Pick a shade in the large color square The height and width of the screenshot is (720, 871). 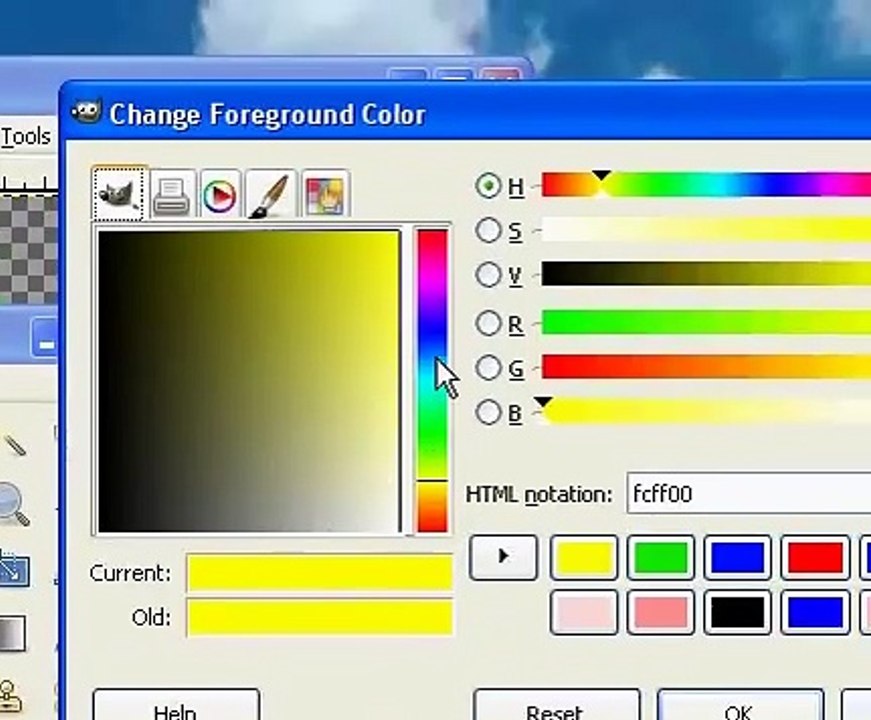click(249, 381)
